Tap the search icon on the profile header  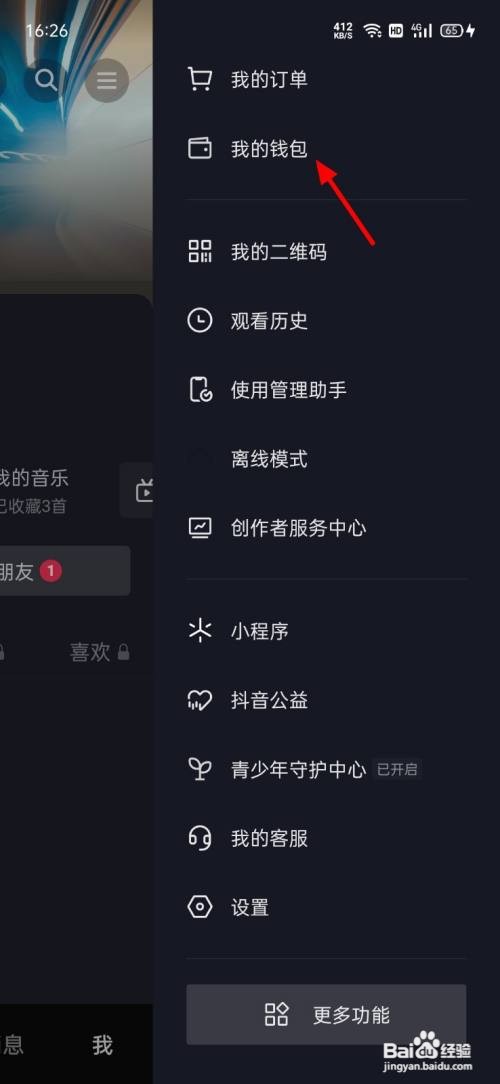pos(46,80)
